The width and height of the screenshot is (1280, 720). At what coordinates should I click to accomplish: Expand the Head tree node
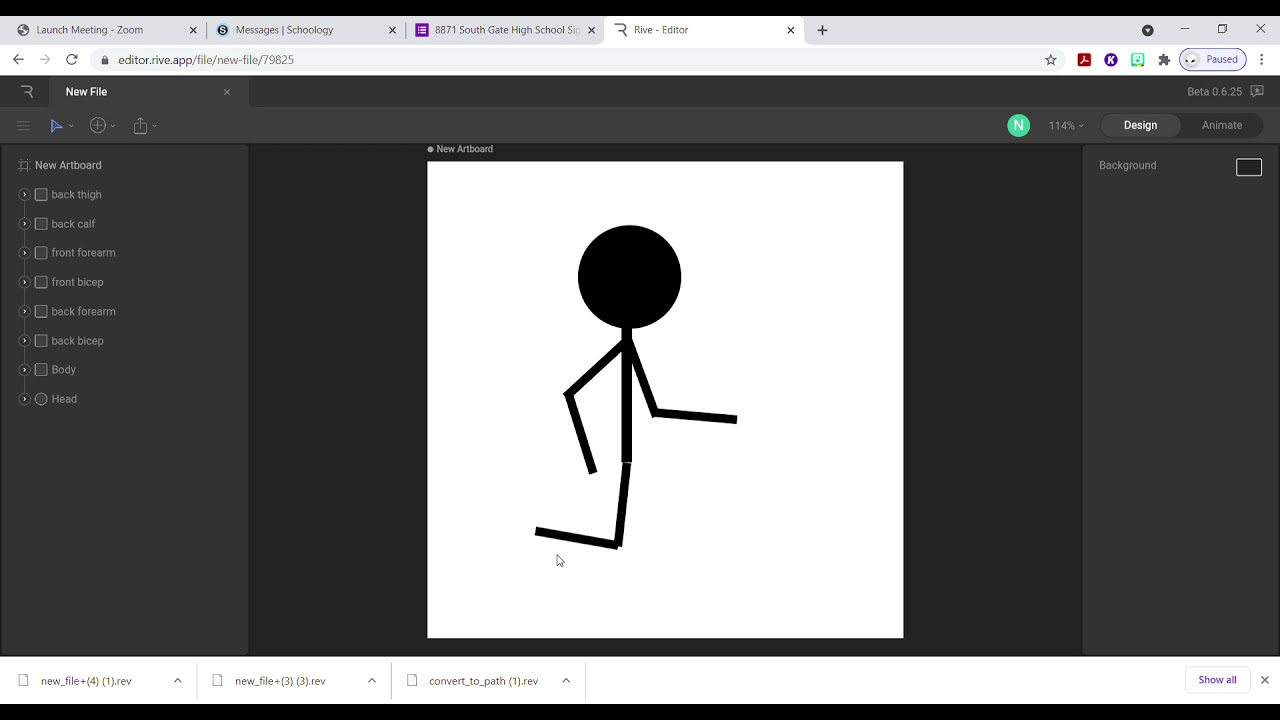[x=25, y=399]
